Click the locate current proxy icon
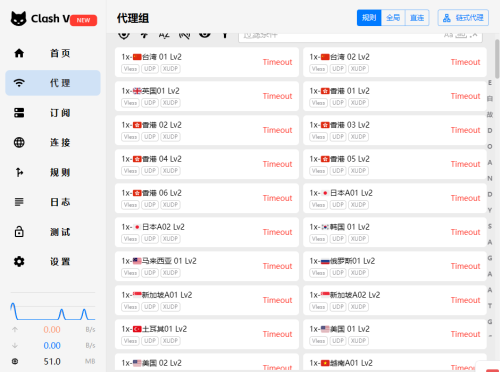 coord(124,35)
